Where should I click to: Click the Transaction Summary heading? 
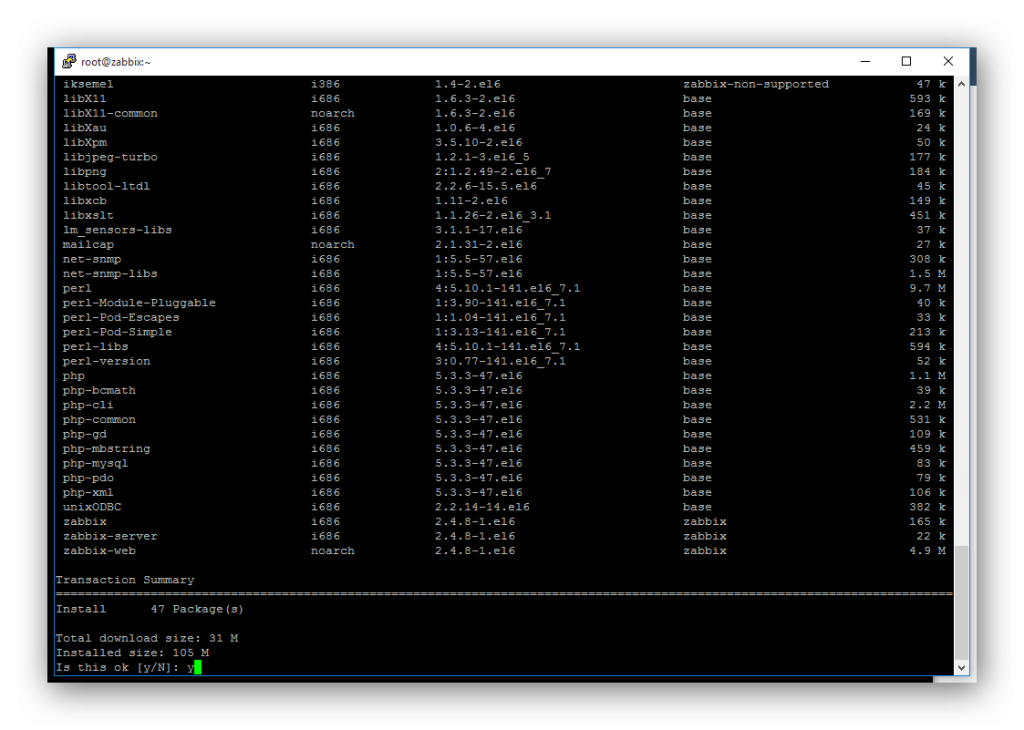pos(125,580)
